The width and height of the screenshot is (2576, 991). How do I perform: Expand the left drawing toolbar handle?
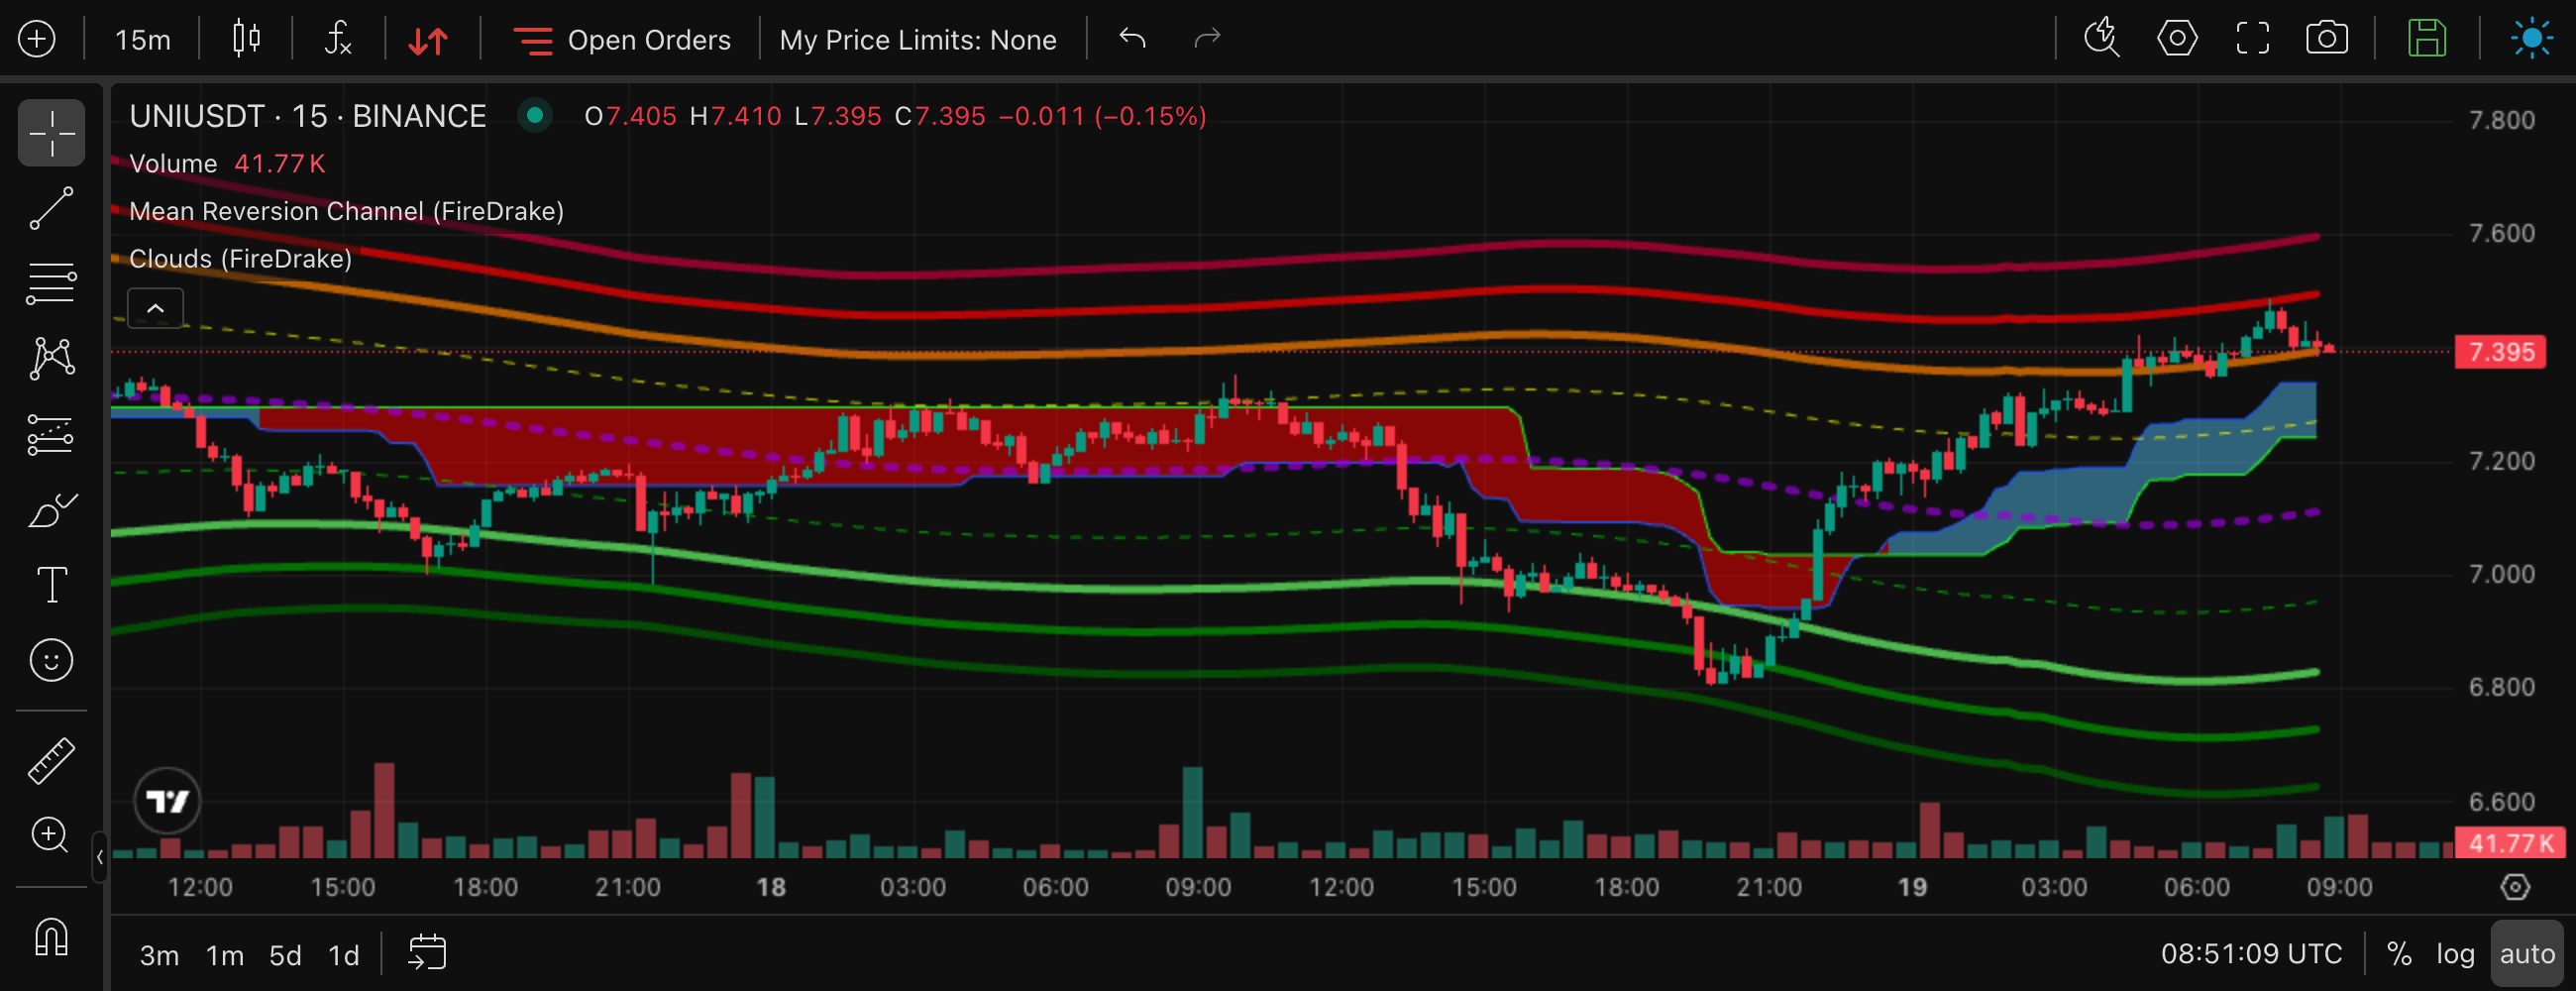point(99,857)
